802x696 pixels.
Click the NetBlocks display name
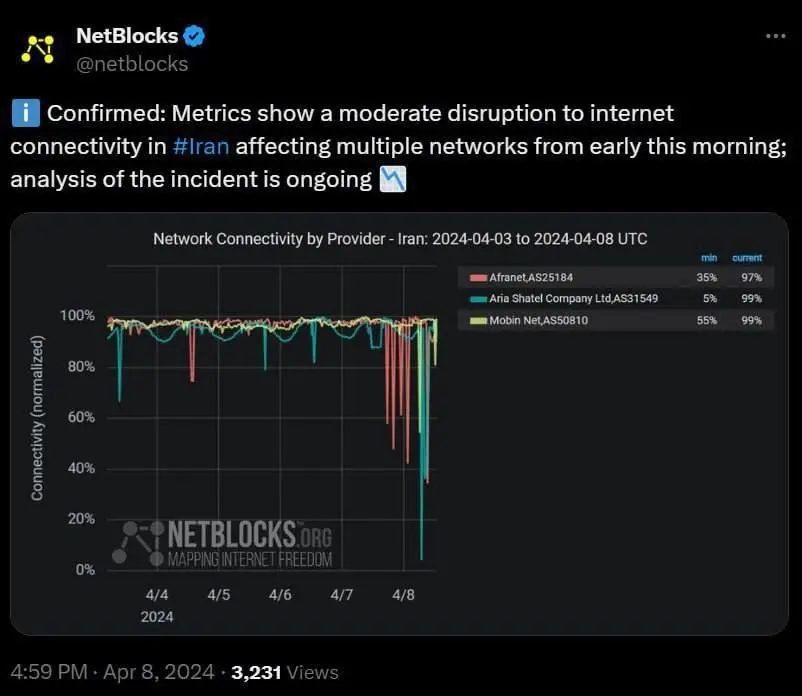pyautogui.click(x=127, y=36)
